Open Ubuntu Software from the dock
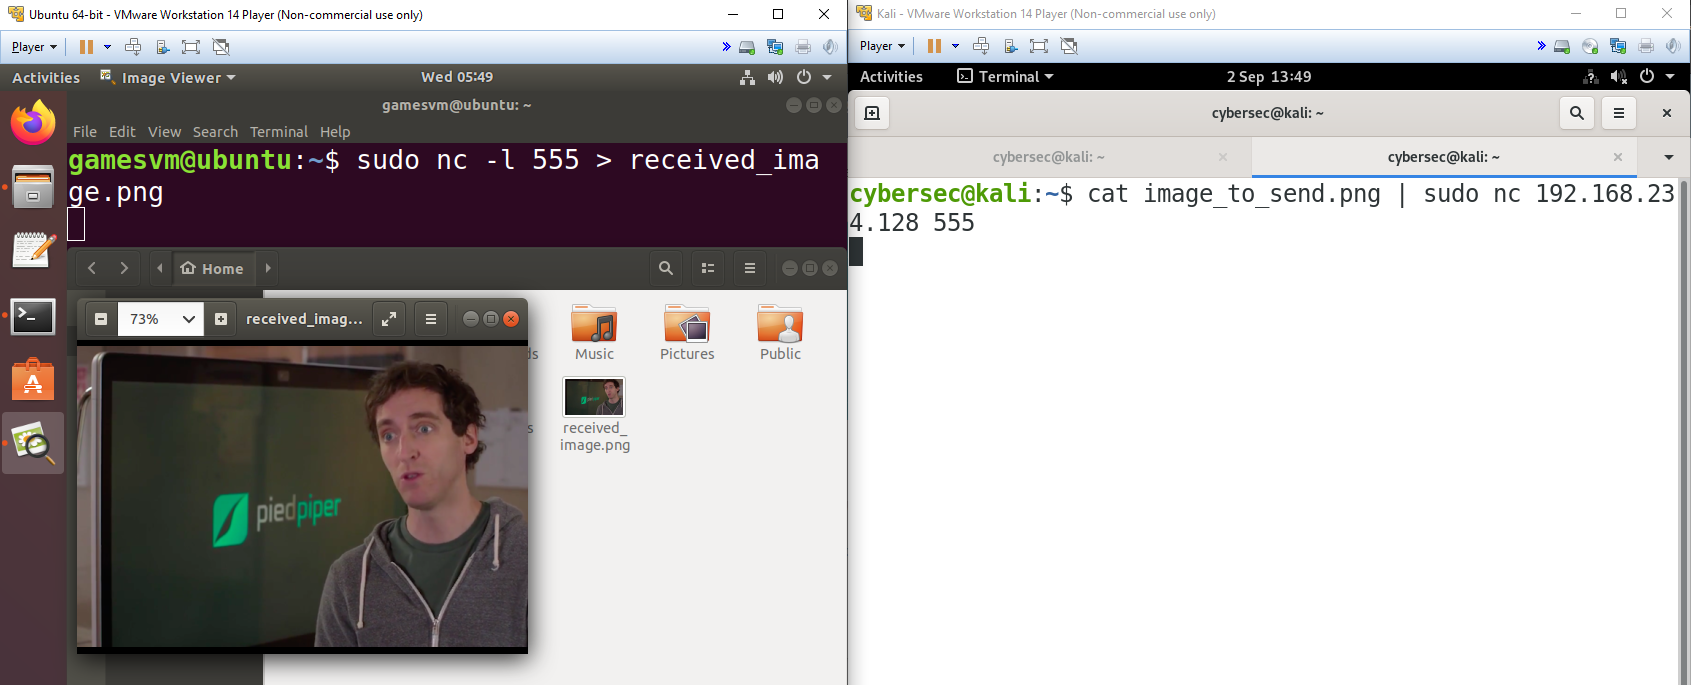The width and height of the screenshot is (1691, 685). point(33,380)
